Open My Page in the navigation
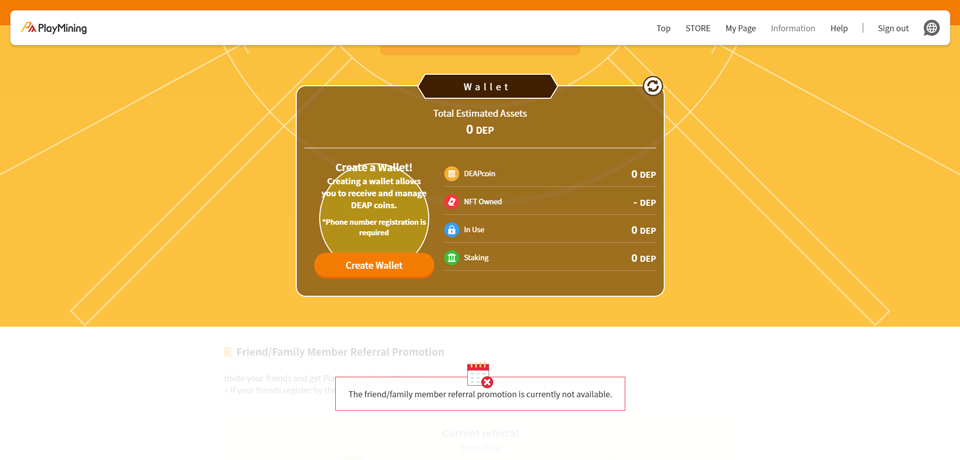This screenshot has width=960, height=460. (x=741, y=28)
